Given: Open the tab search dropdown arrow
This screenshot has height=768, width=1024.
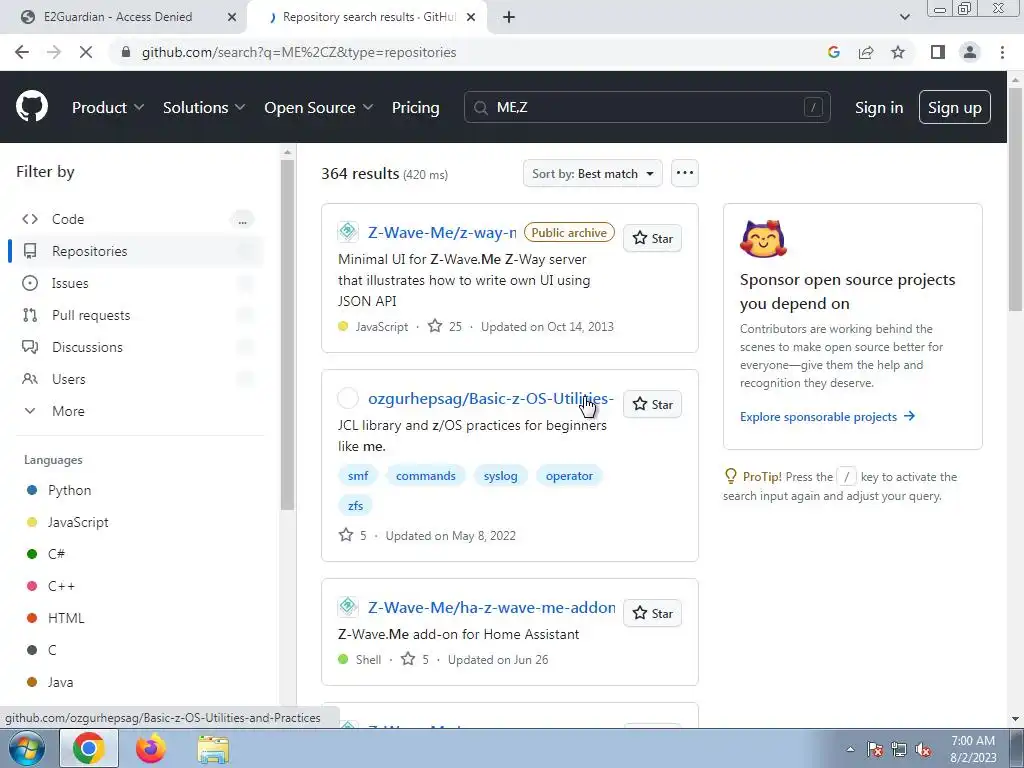Looking at the screenshot, I should 904,17.
